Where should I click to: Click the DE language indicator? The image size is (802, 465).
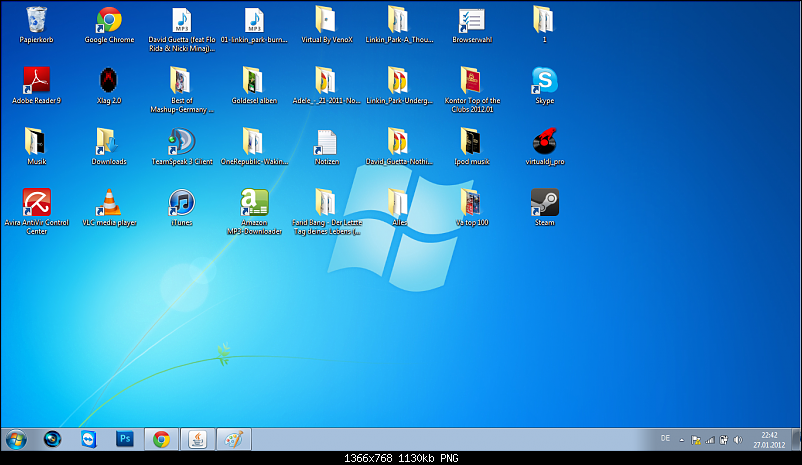tap(666, 438)
